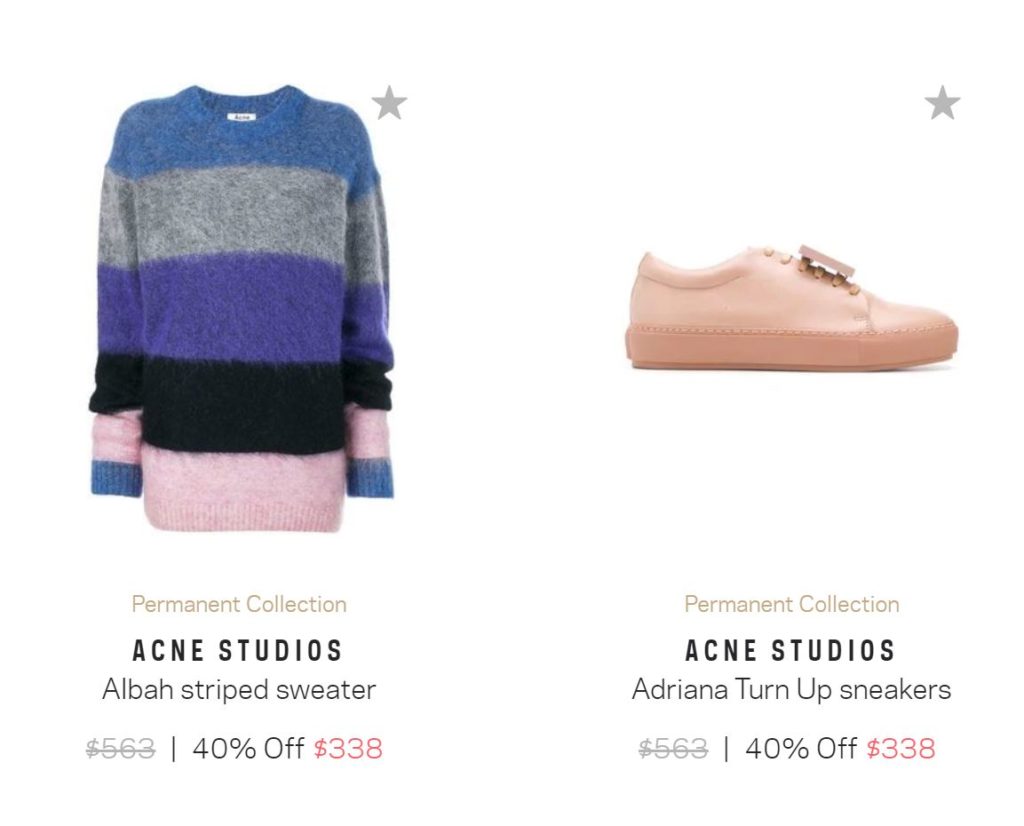Star the Adriana Turn Up sneakers
Image resolution: width=1024 pixels, height=826 pixels.
click(942, 103)
